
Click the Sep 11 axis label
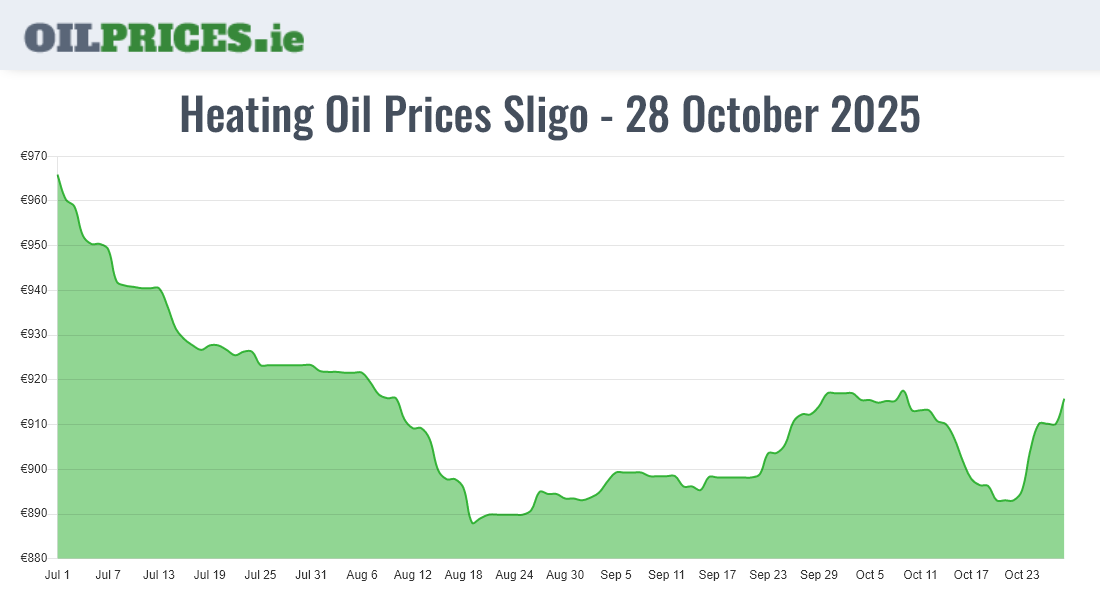(x=666, y=575)
